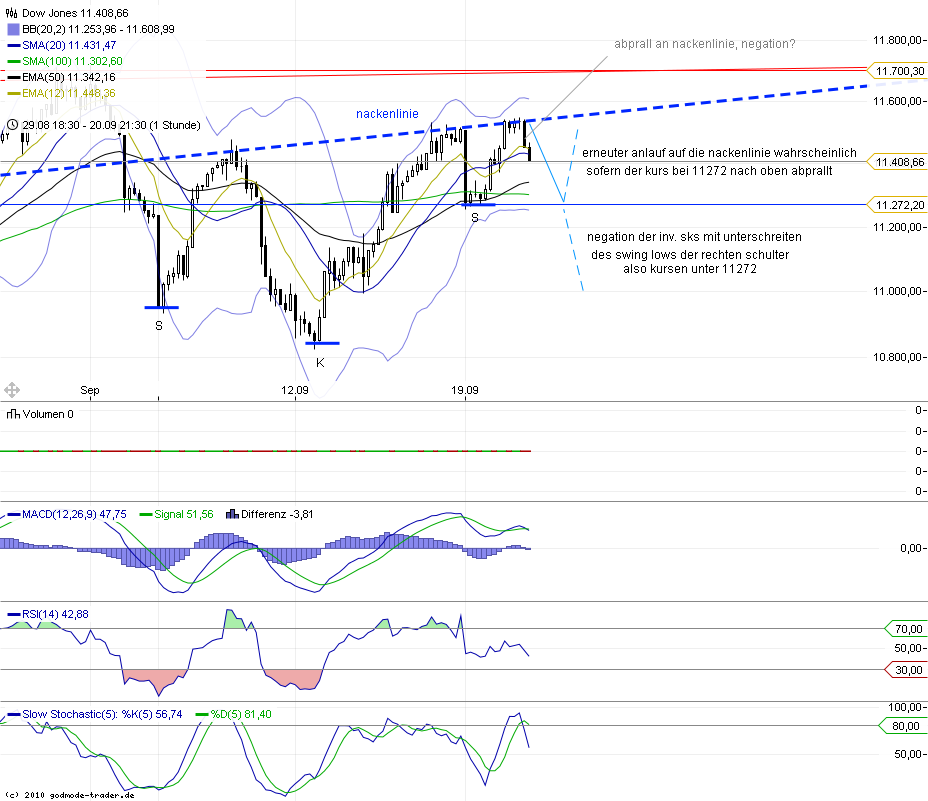Screen dimensions: 928x801
Task: Click the pan/move crosshair icon below the chart
Action: pyautogui.click(x=10, y=388)
